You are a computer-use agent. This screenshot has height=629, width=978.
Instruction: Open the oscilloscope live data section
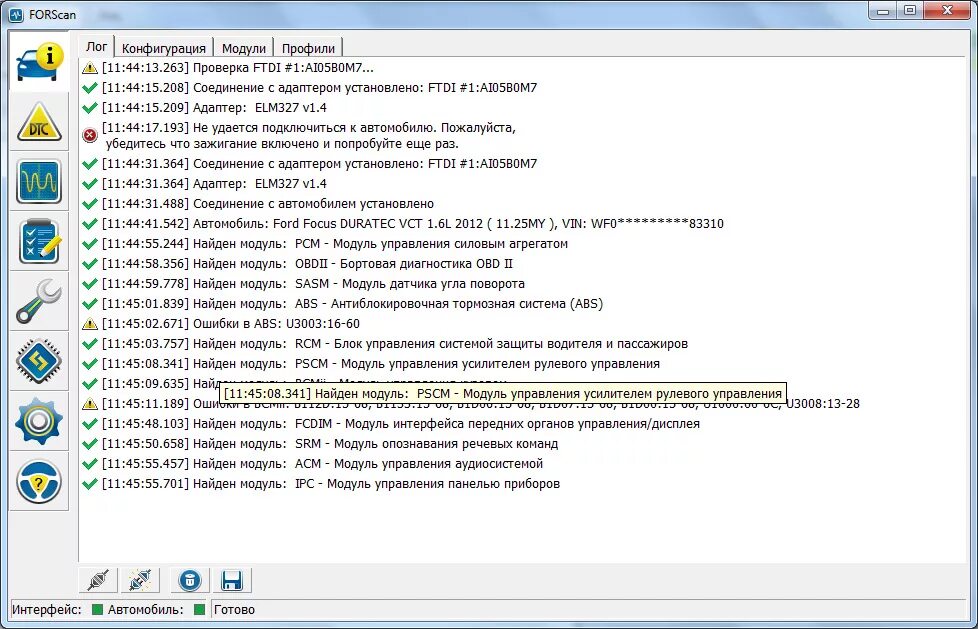39,182
